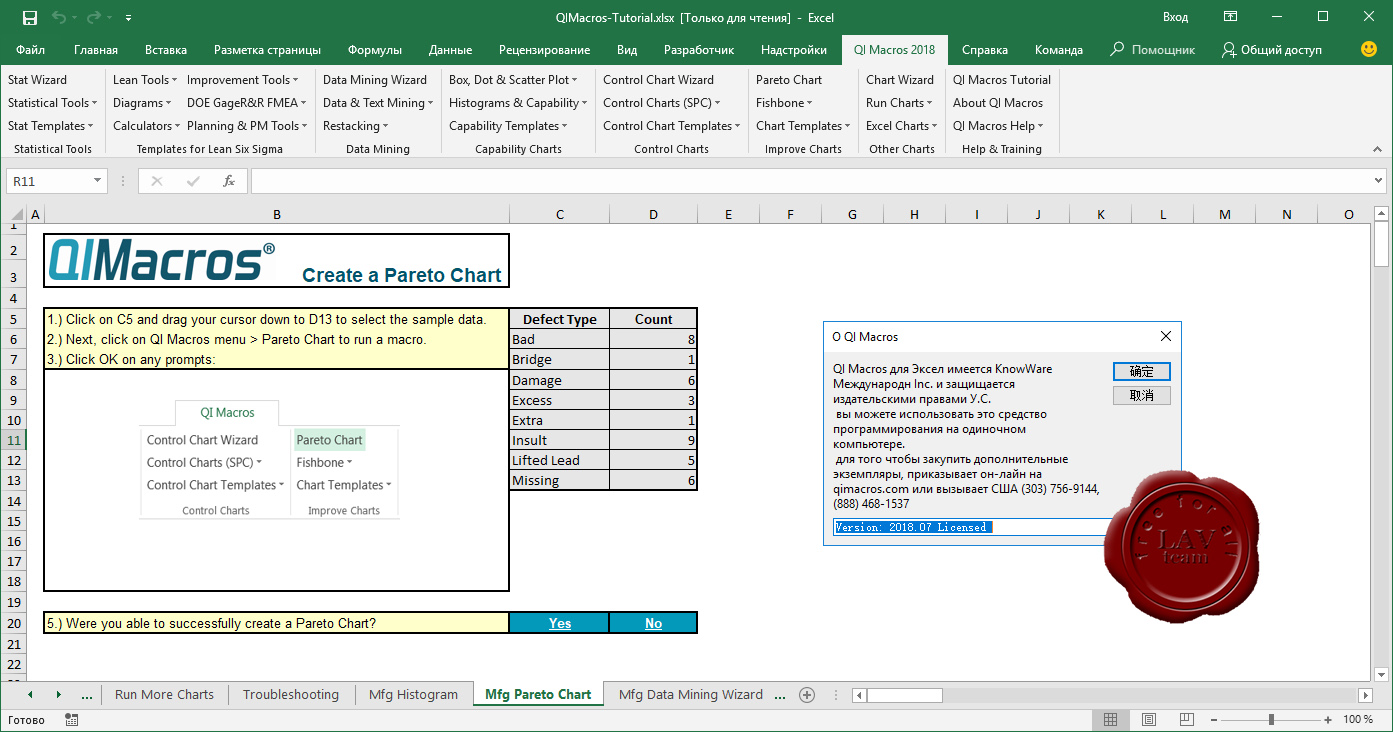This screenshot has width=1393, height=732.
Task: Click the Yes link in row 20
Action: coord(560,623)
